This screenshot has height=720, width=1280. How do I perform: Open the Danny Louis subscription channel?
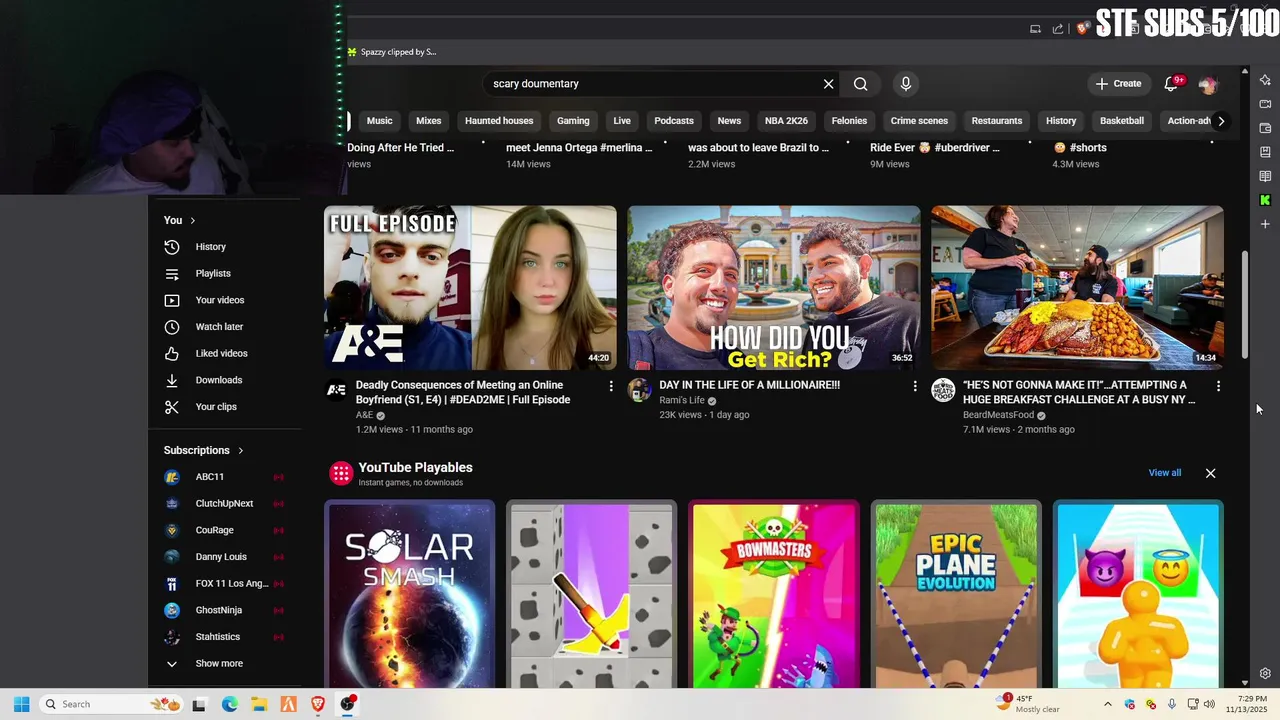point(225,557)
